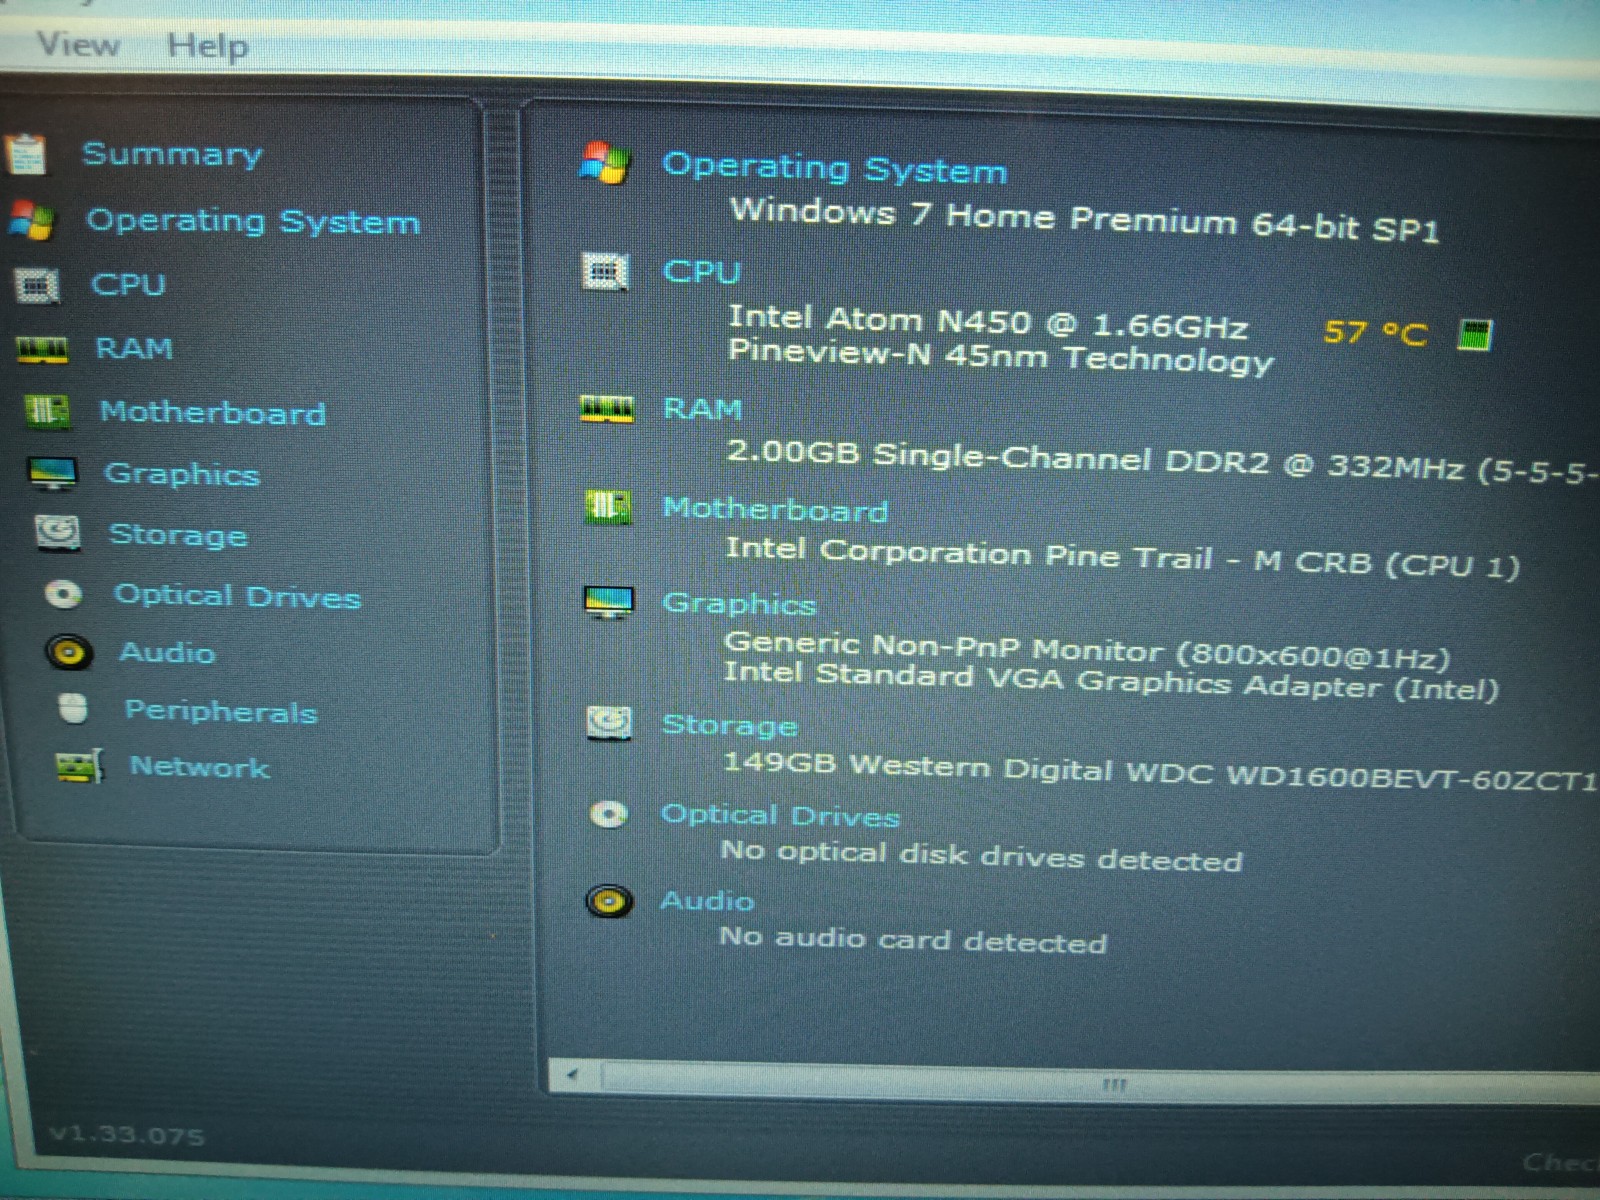Select Summary in the sidebar
The width and height of the screenshot is (1600, 1200).
(x=172, y=154)
